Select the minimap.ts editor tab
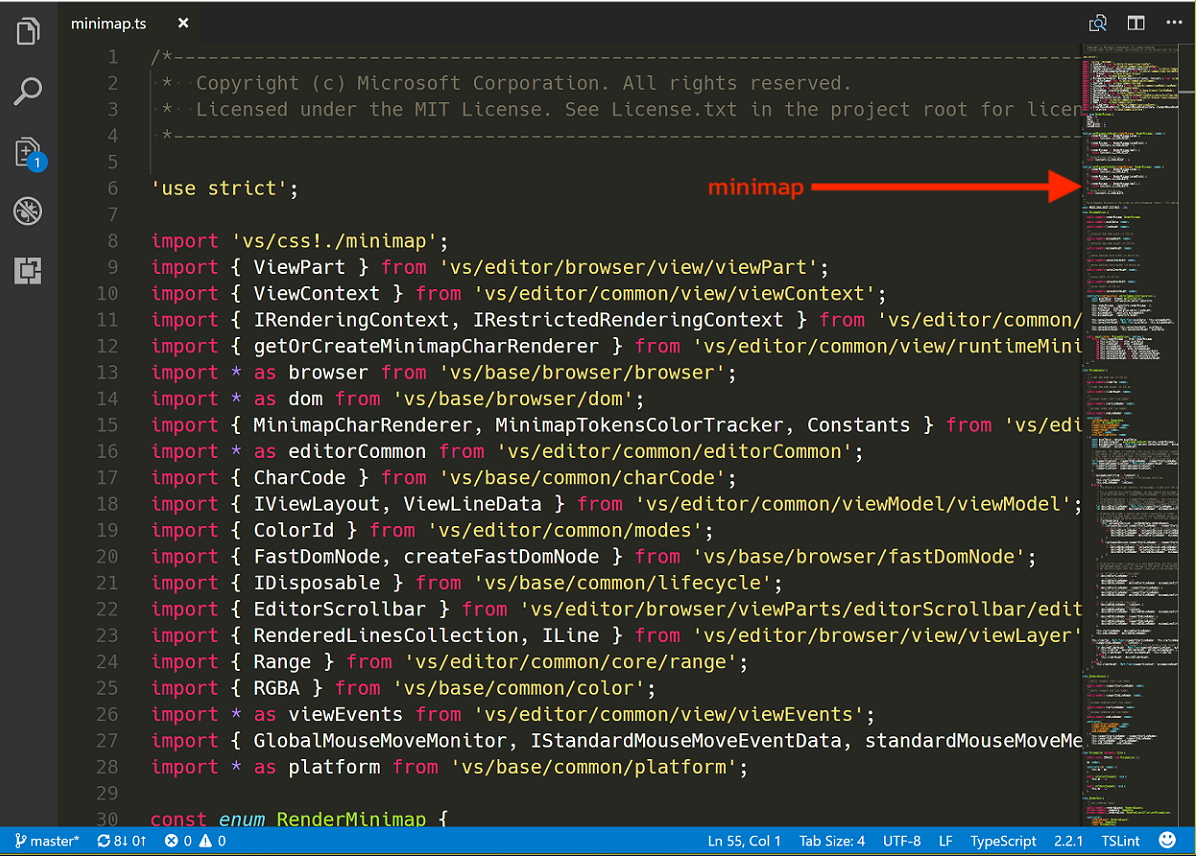 click(x=110, y=22)
